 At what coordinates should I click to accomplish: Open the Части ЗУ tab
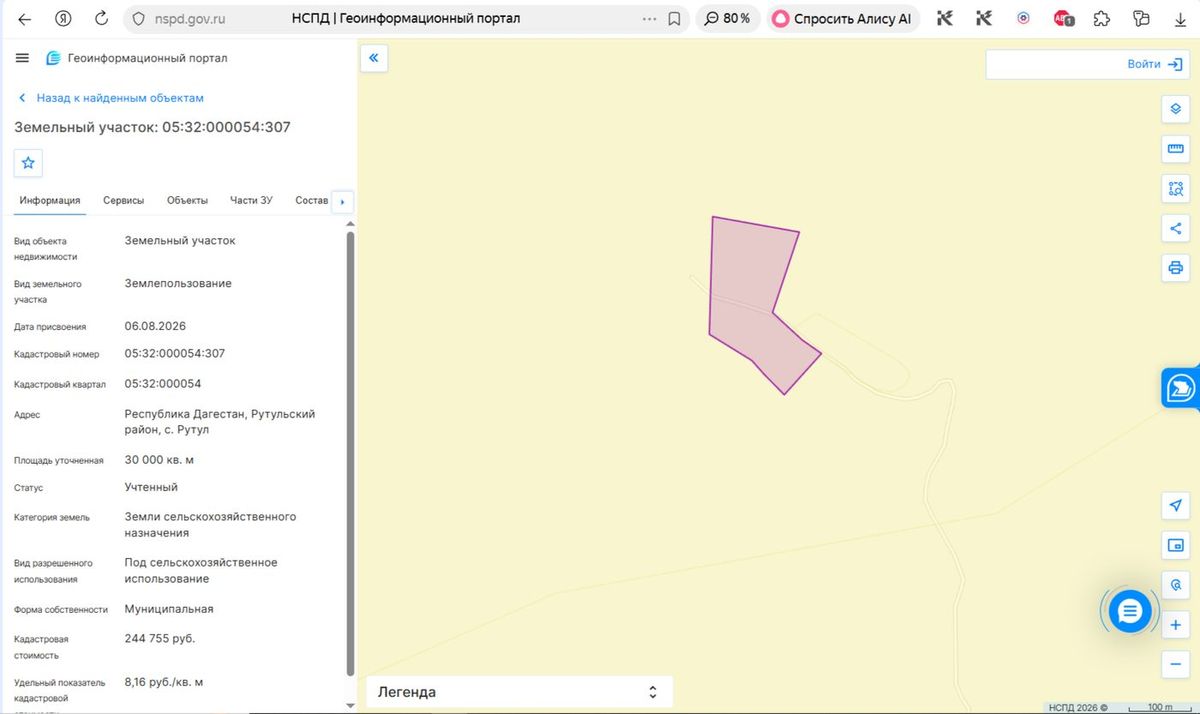(251, 200)
